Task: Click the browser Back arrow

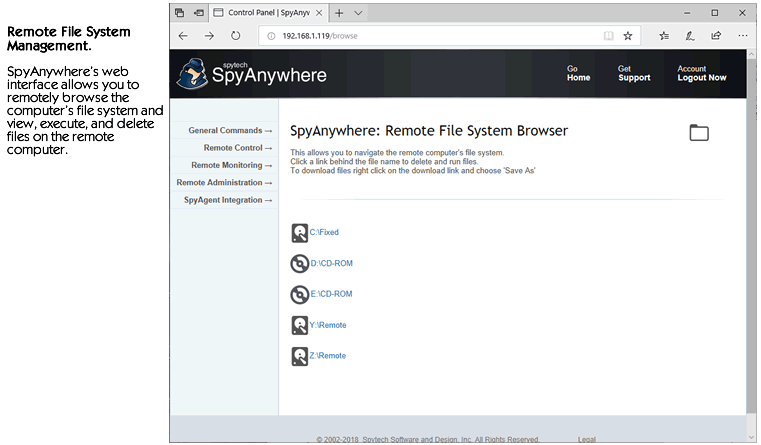Action: [183, 36]
